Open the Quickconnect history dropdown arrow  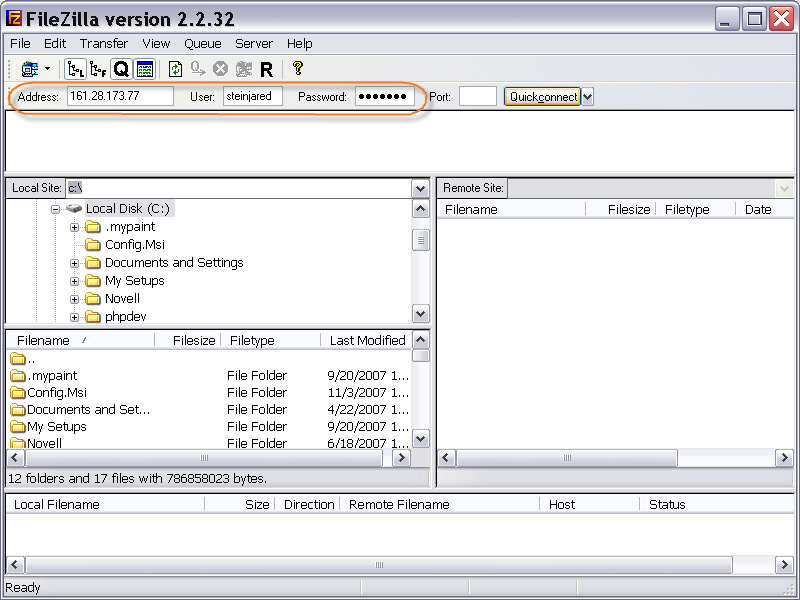point(587,96)
